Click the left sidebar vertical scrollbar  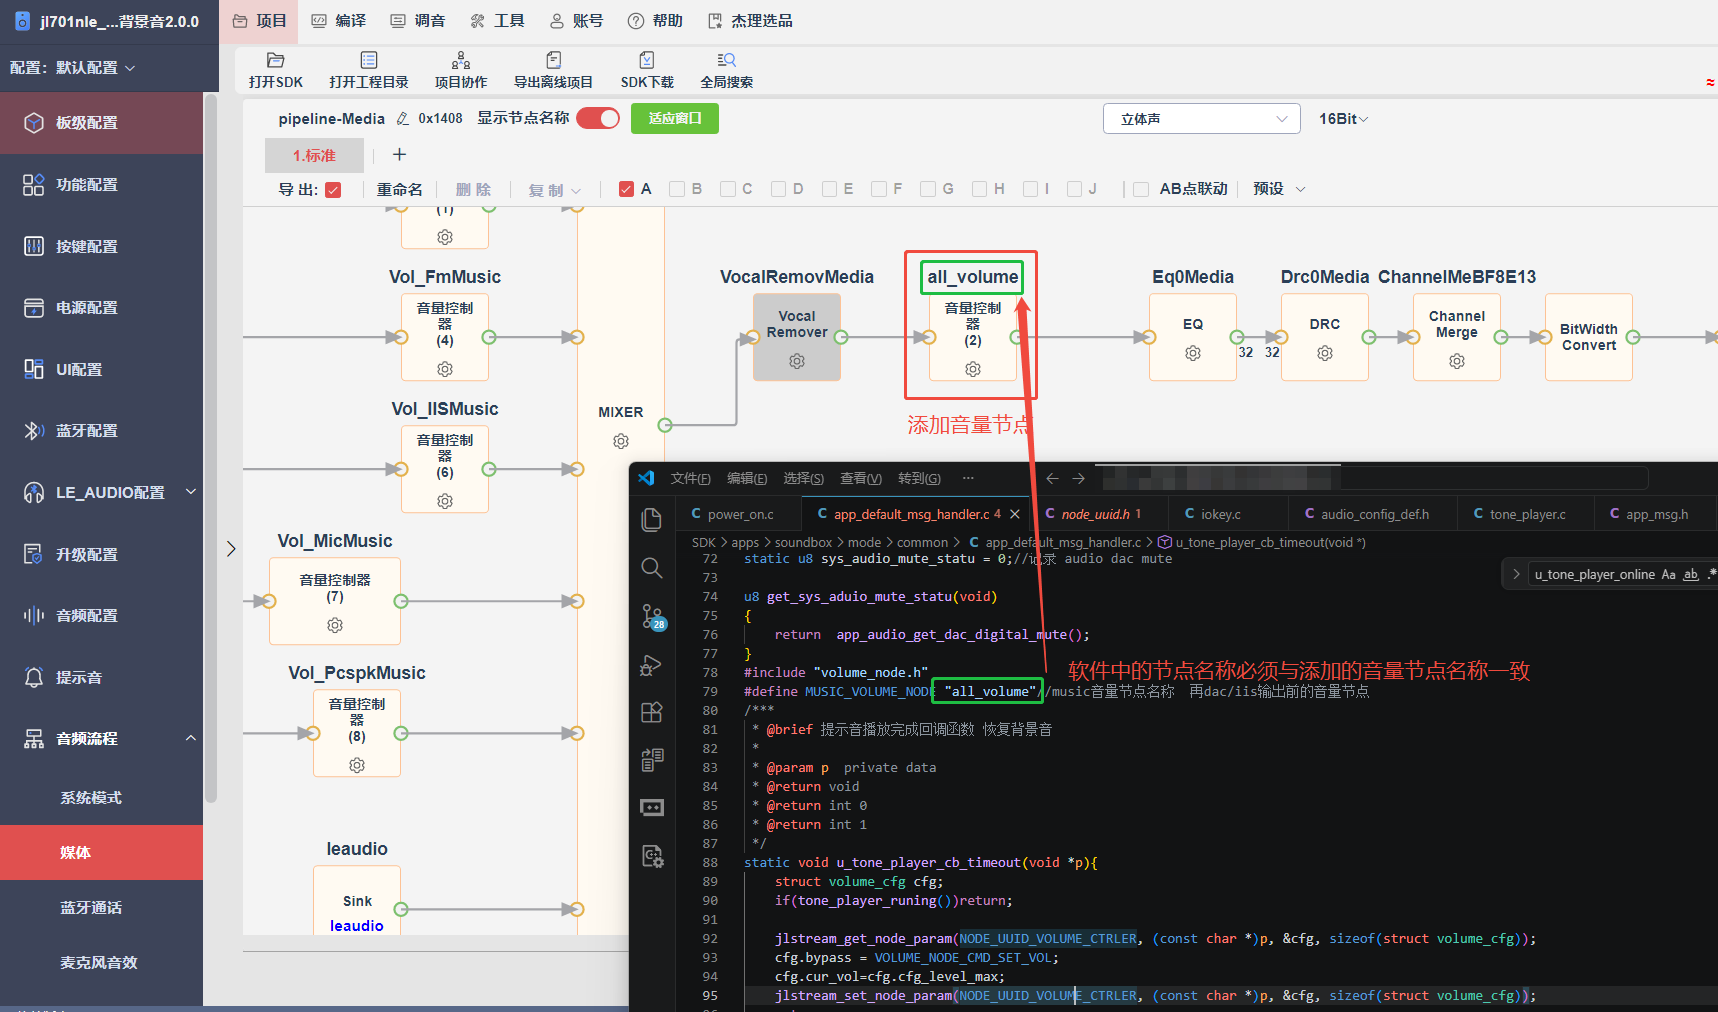point(210,450)
